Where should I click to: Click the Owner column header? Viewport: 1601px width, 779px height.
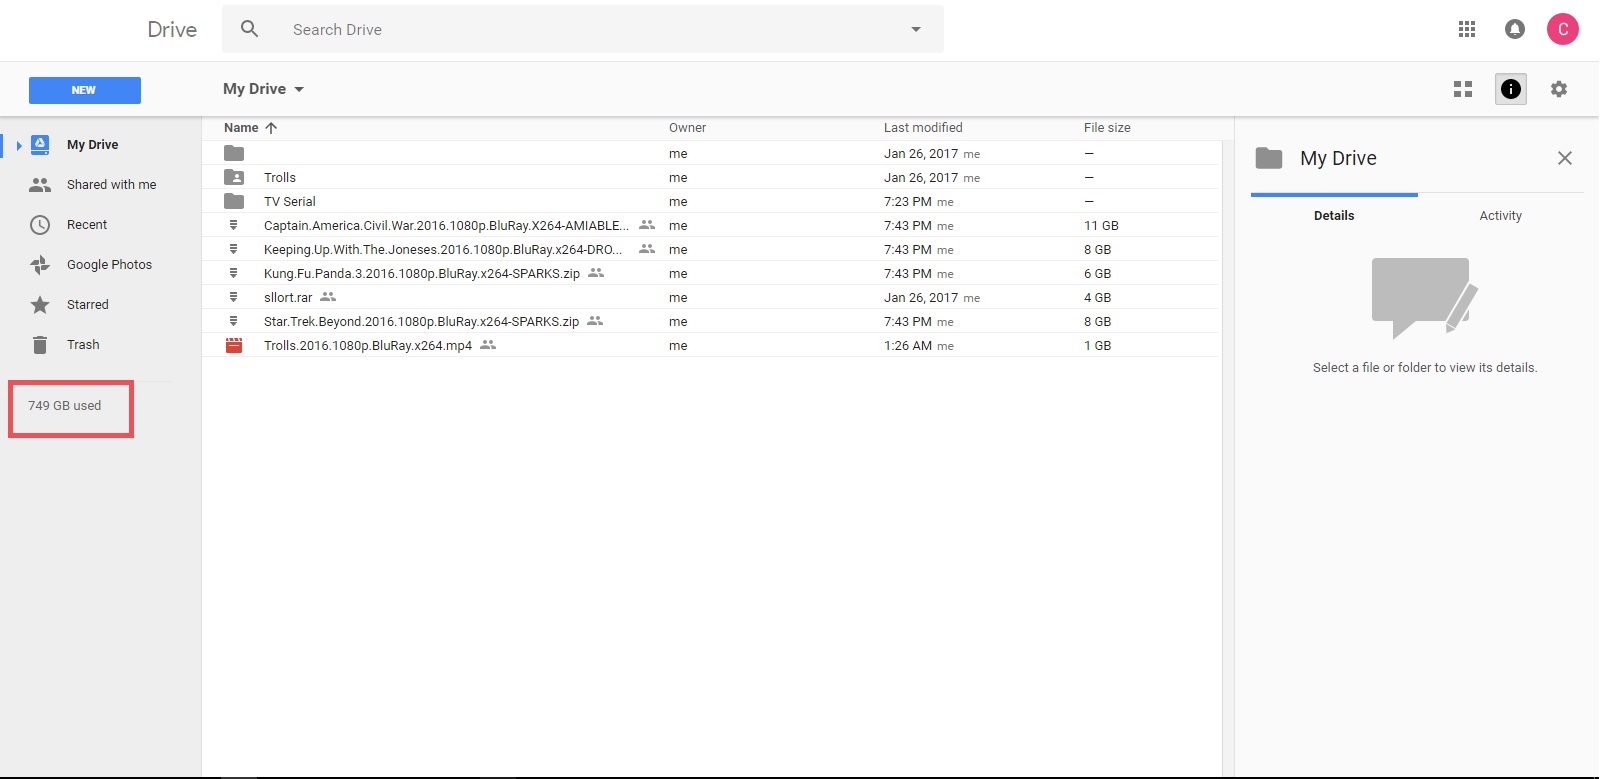pyautogui.click(x=687, y=128)
